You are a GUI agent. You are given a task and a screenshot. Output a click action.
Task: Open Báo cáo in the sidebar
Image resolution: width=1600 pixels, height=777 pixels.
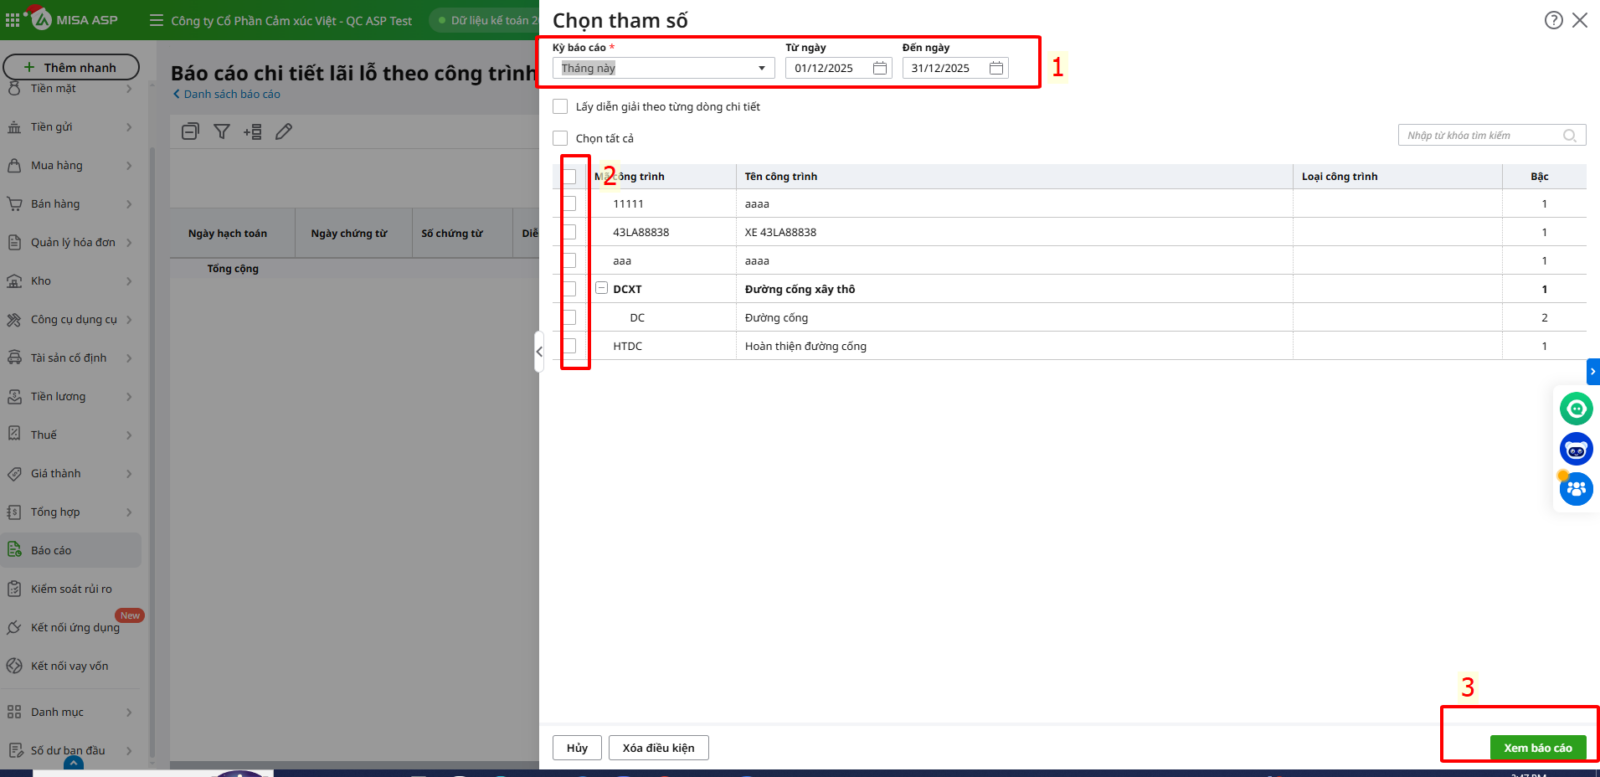(x=51, y=551)
